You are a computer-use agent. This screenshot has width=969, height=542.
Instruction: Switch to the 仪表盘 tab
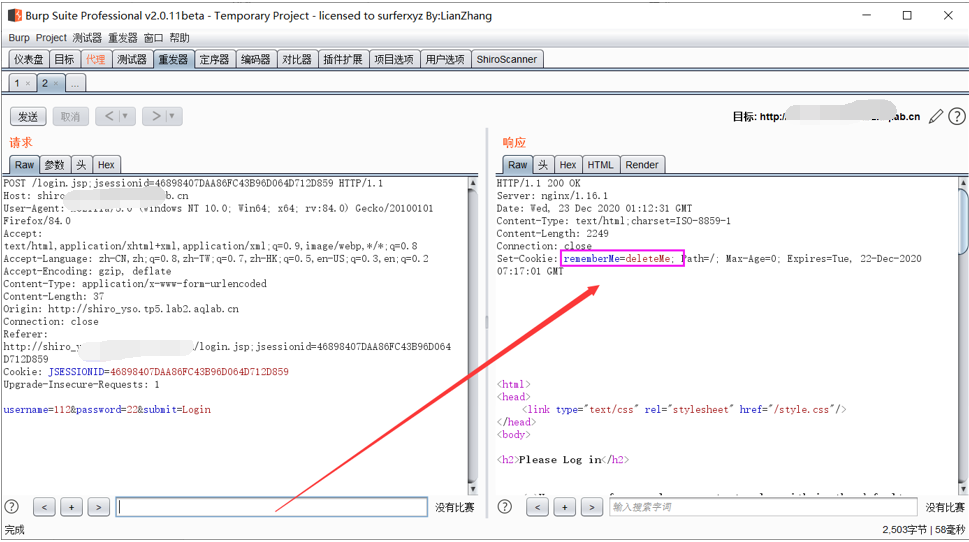point(29,59)
